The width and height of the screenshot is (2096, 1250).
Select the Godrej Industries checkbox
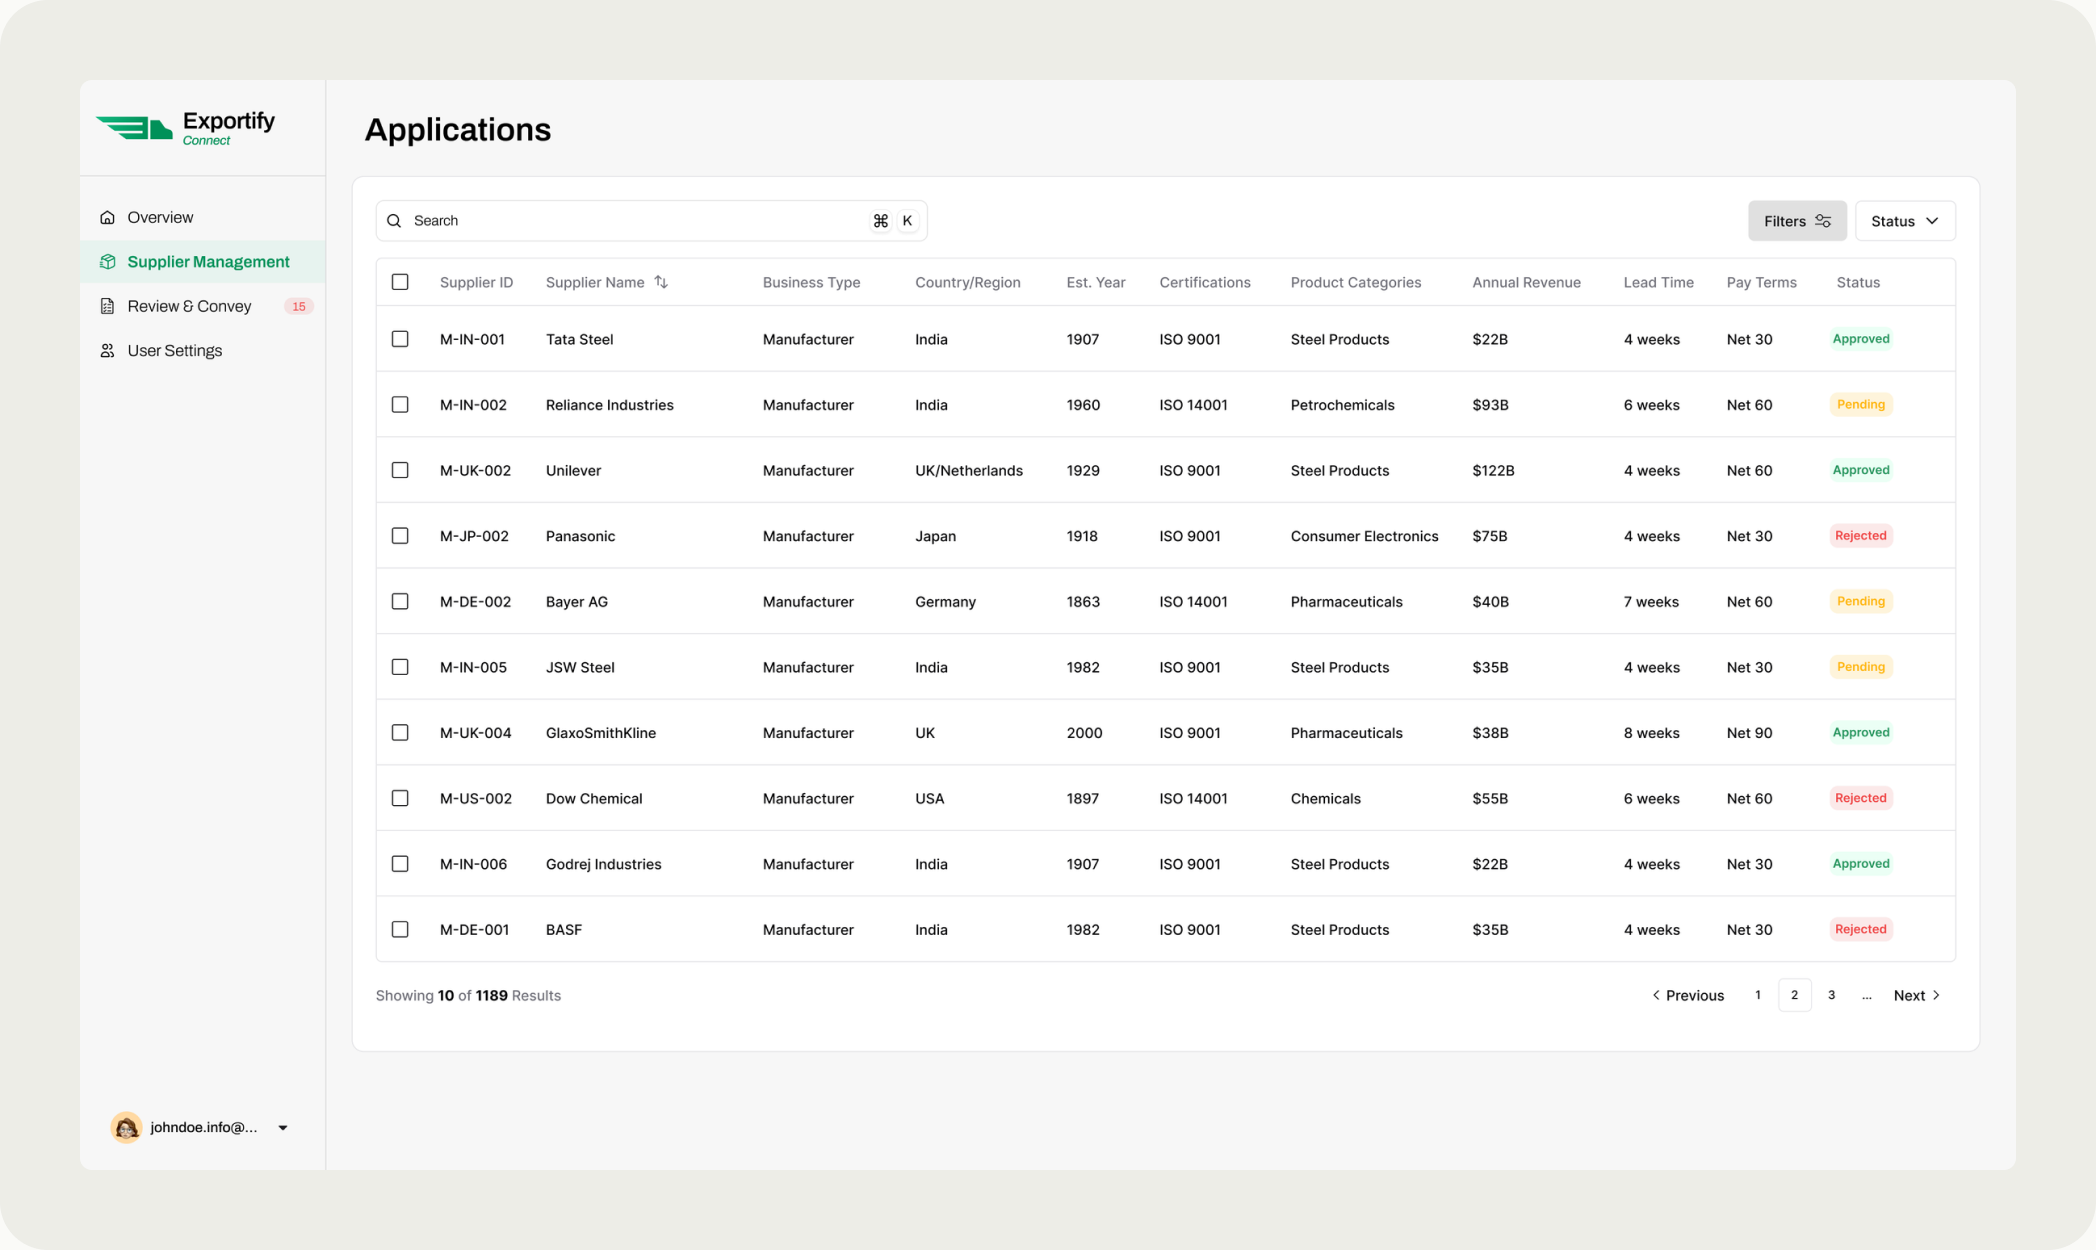(400, 864)
